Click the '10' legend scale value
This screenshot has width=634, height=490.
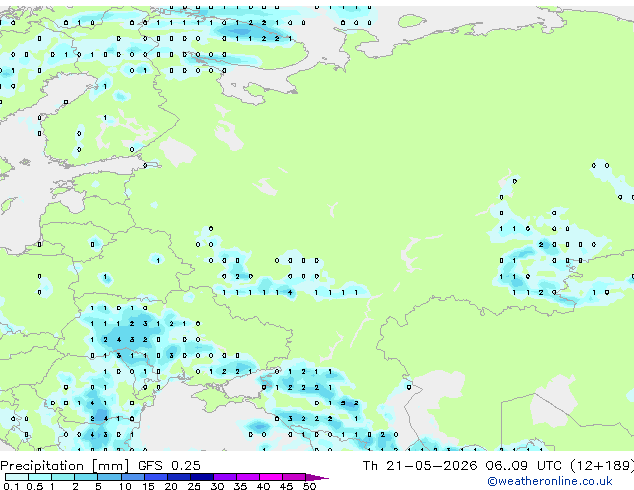click(125, 486)
